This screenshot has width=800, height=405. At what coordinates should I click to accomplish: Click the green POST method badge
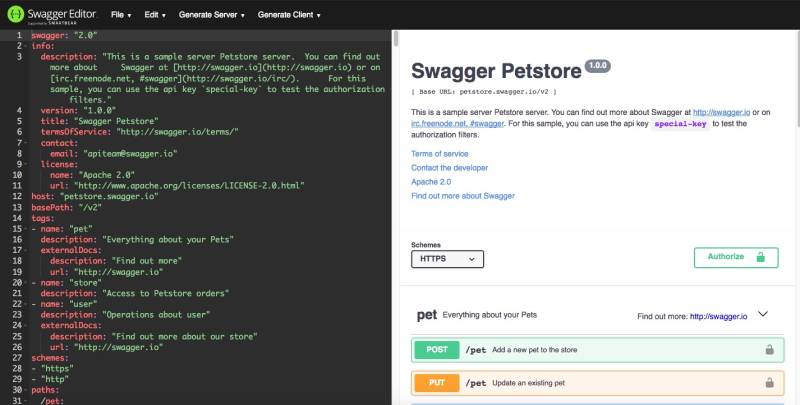tap(436, 350)
